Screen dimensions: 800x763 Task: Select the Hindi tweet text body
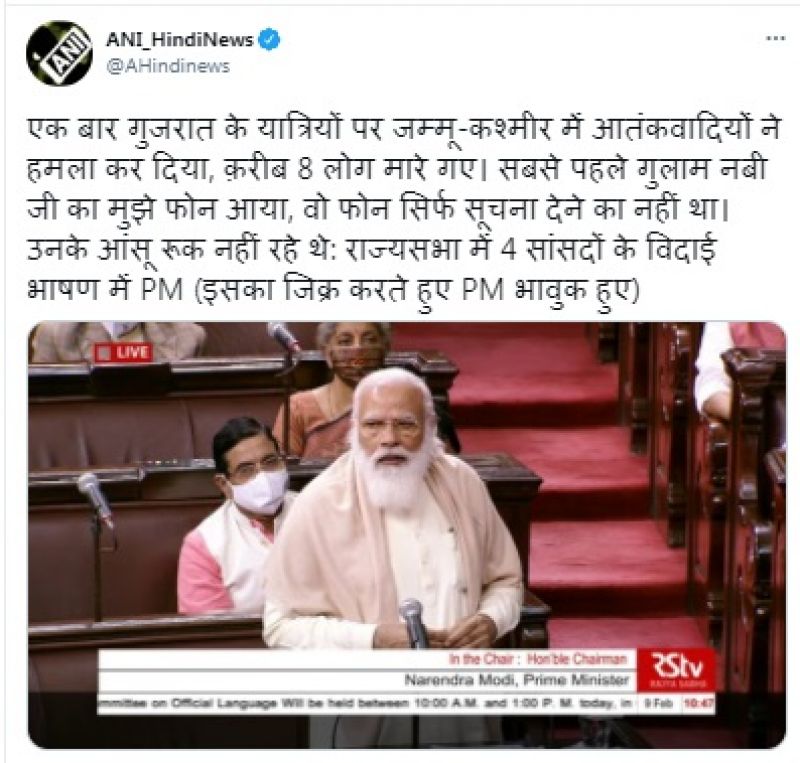tap(403, 209)
